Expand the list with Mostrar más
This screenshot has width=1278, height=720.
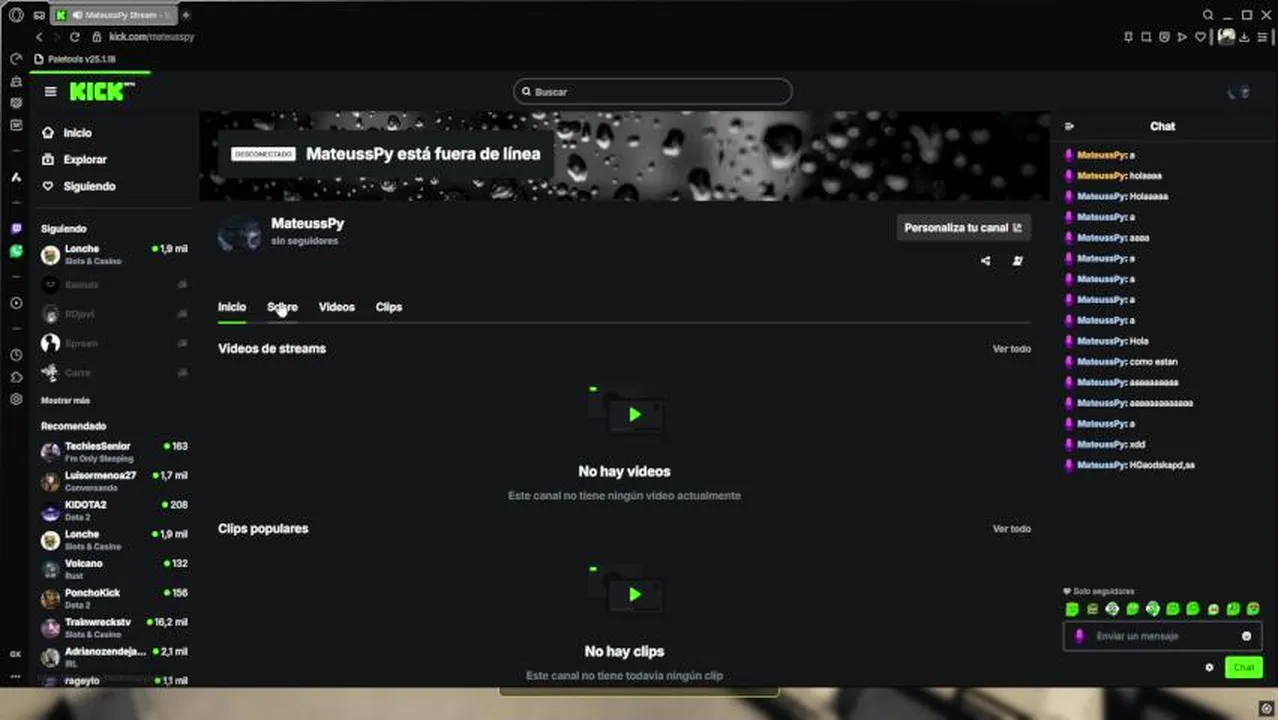tap(65, 400)
